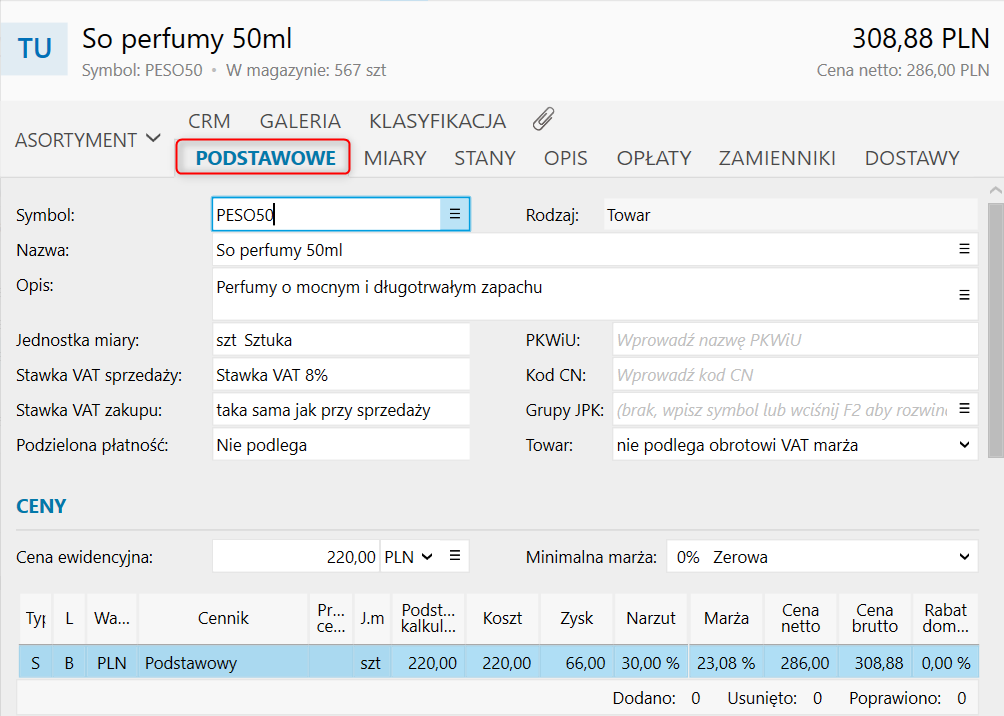Click the list icon in Grupy JPK field
1004x716 pixels.
[x=964, y=409]
